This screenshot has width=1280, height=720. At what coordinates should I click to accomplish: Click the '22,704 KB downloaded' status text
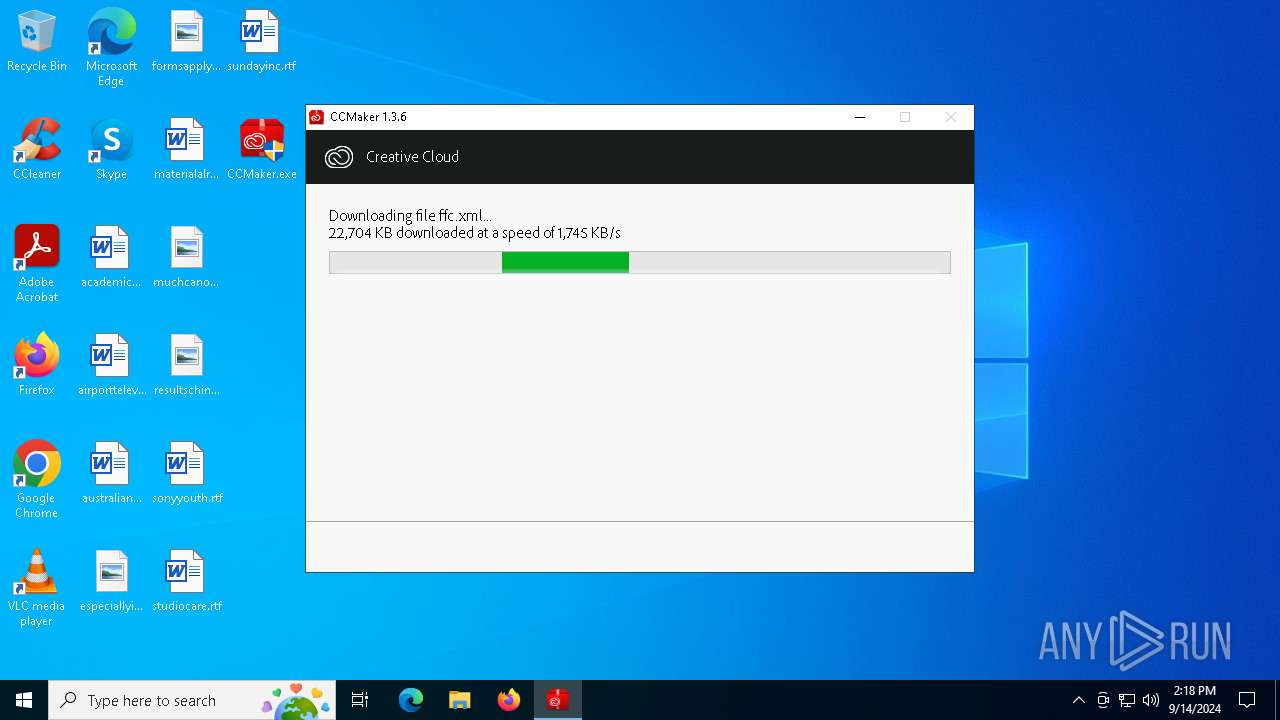(x=475, y=233)
